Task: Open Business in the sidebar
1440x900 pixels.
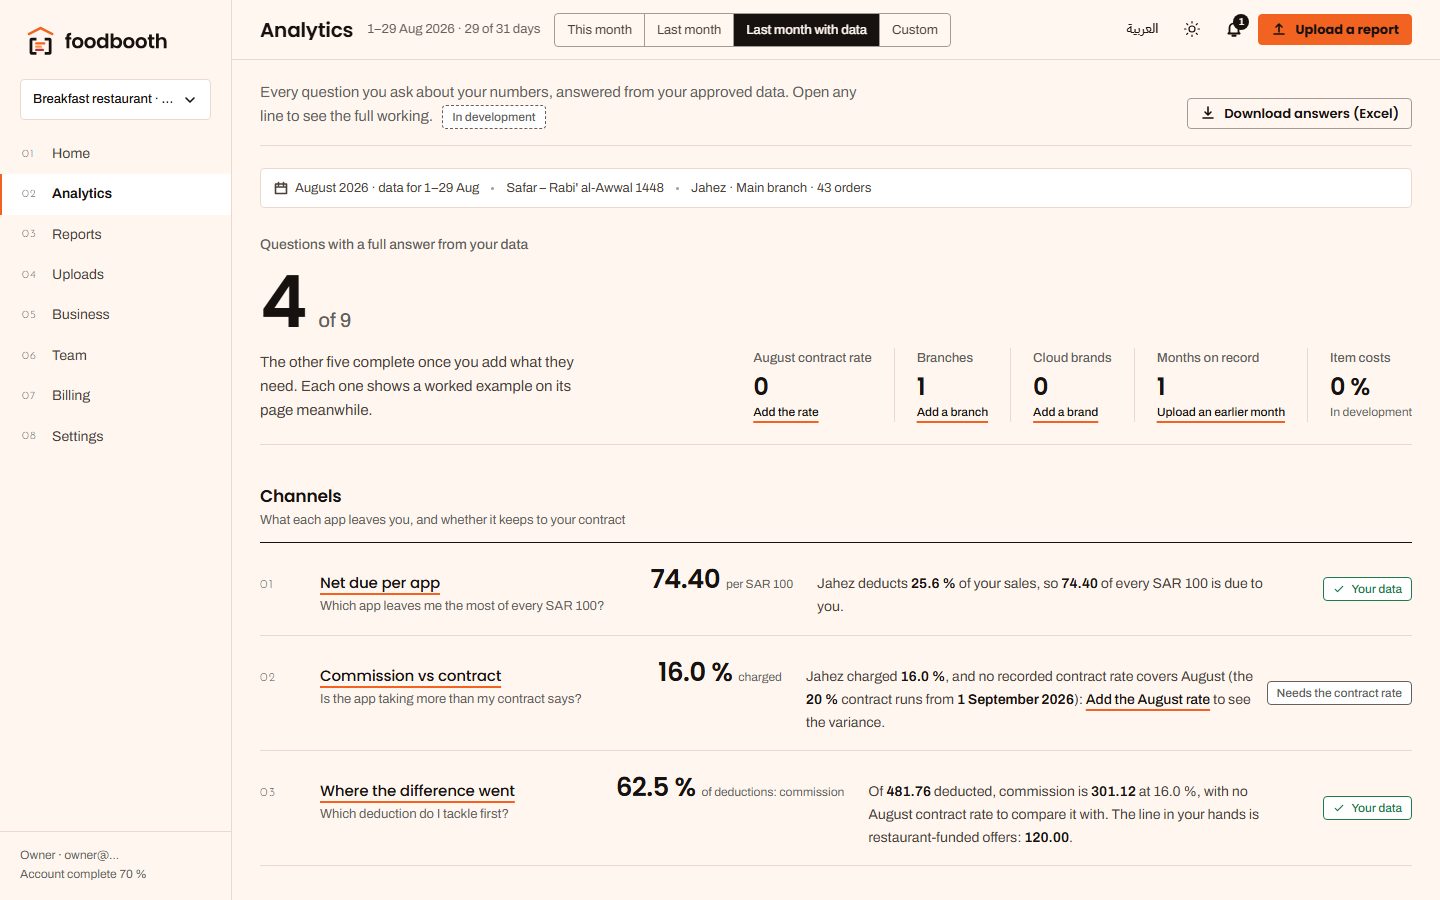Action: pyautogui.click(x=115, y=314)
